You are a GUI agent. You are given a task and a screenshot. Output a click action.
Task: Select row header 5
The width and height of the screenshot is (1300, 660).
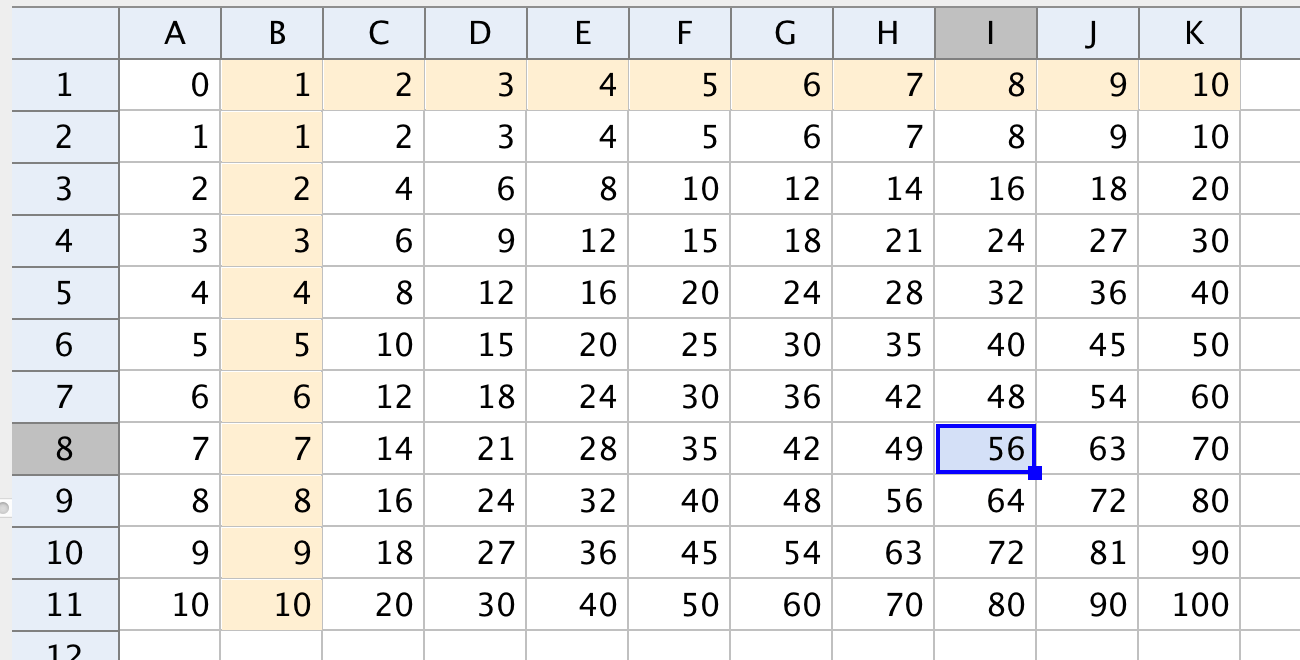63,293
